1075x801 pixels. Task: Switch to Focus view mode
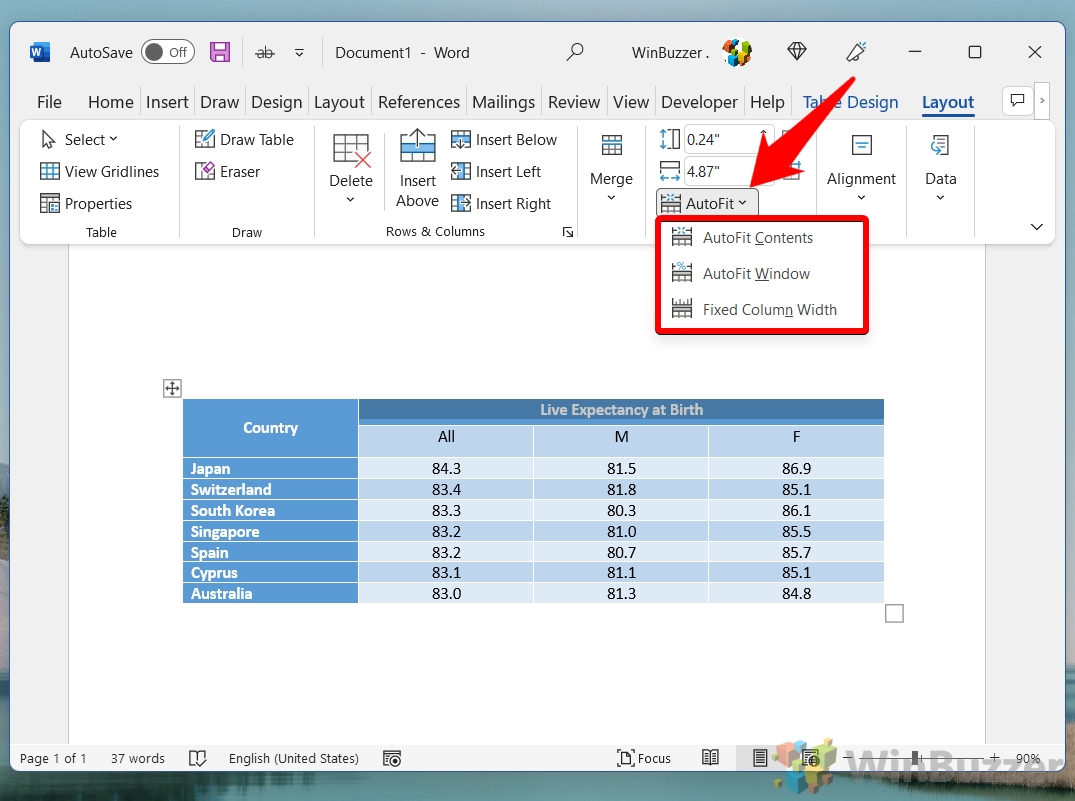(x=644, y=758)
